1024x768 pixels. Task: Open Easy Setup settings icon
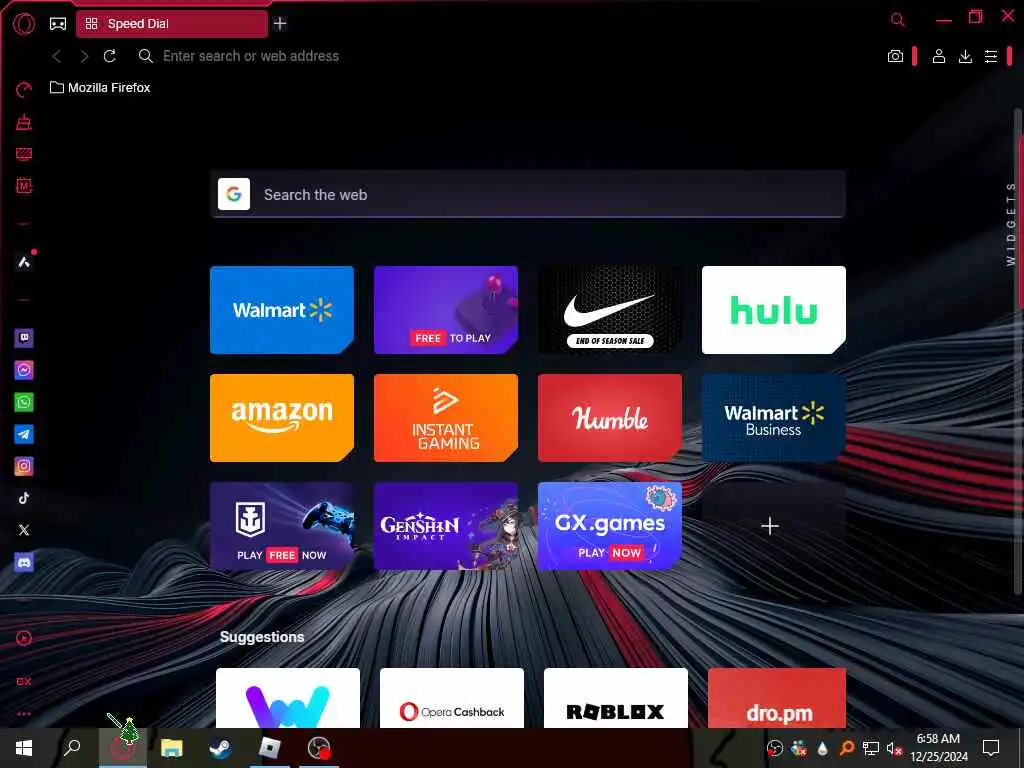(991, 56)
